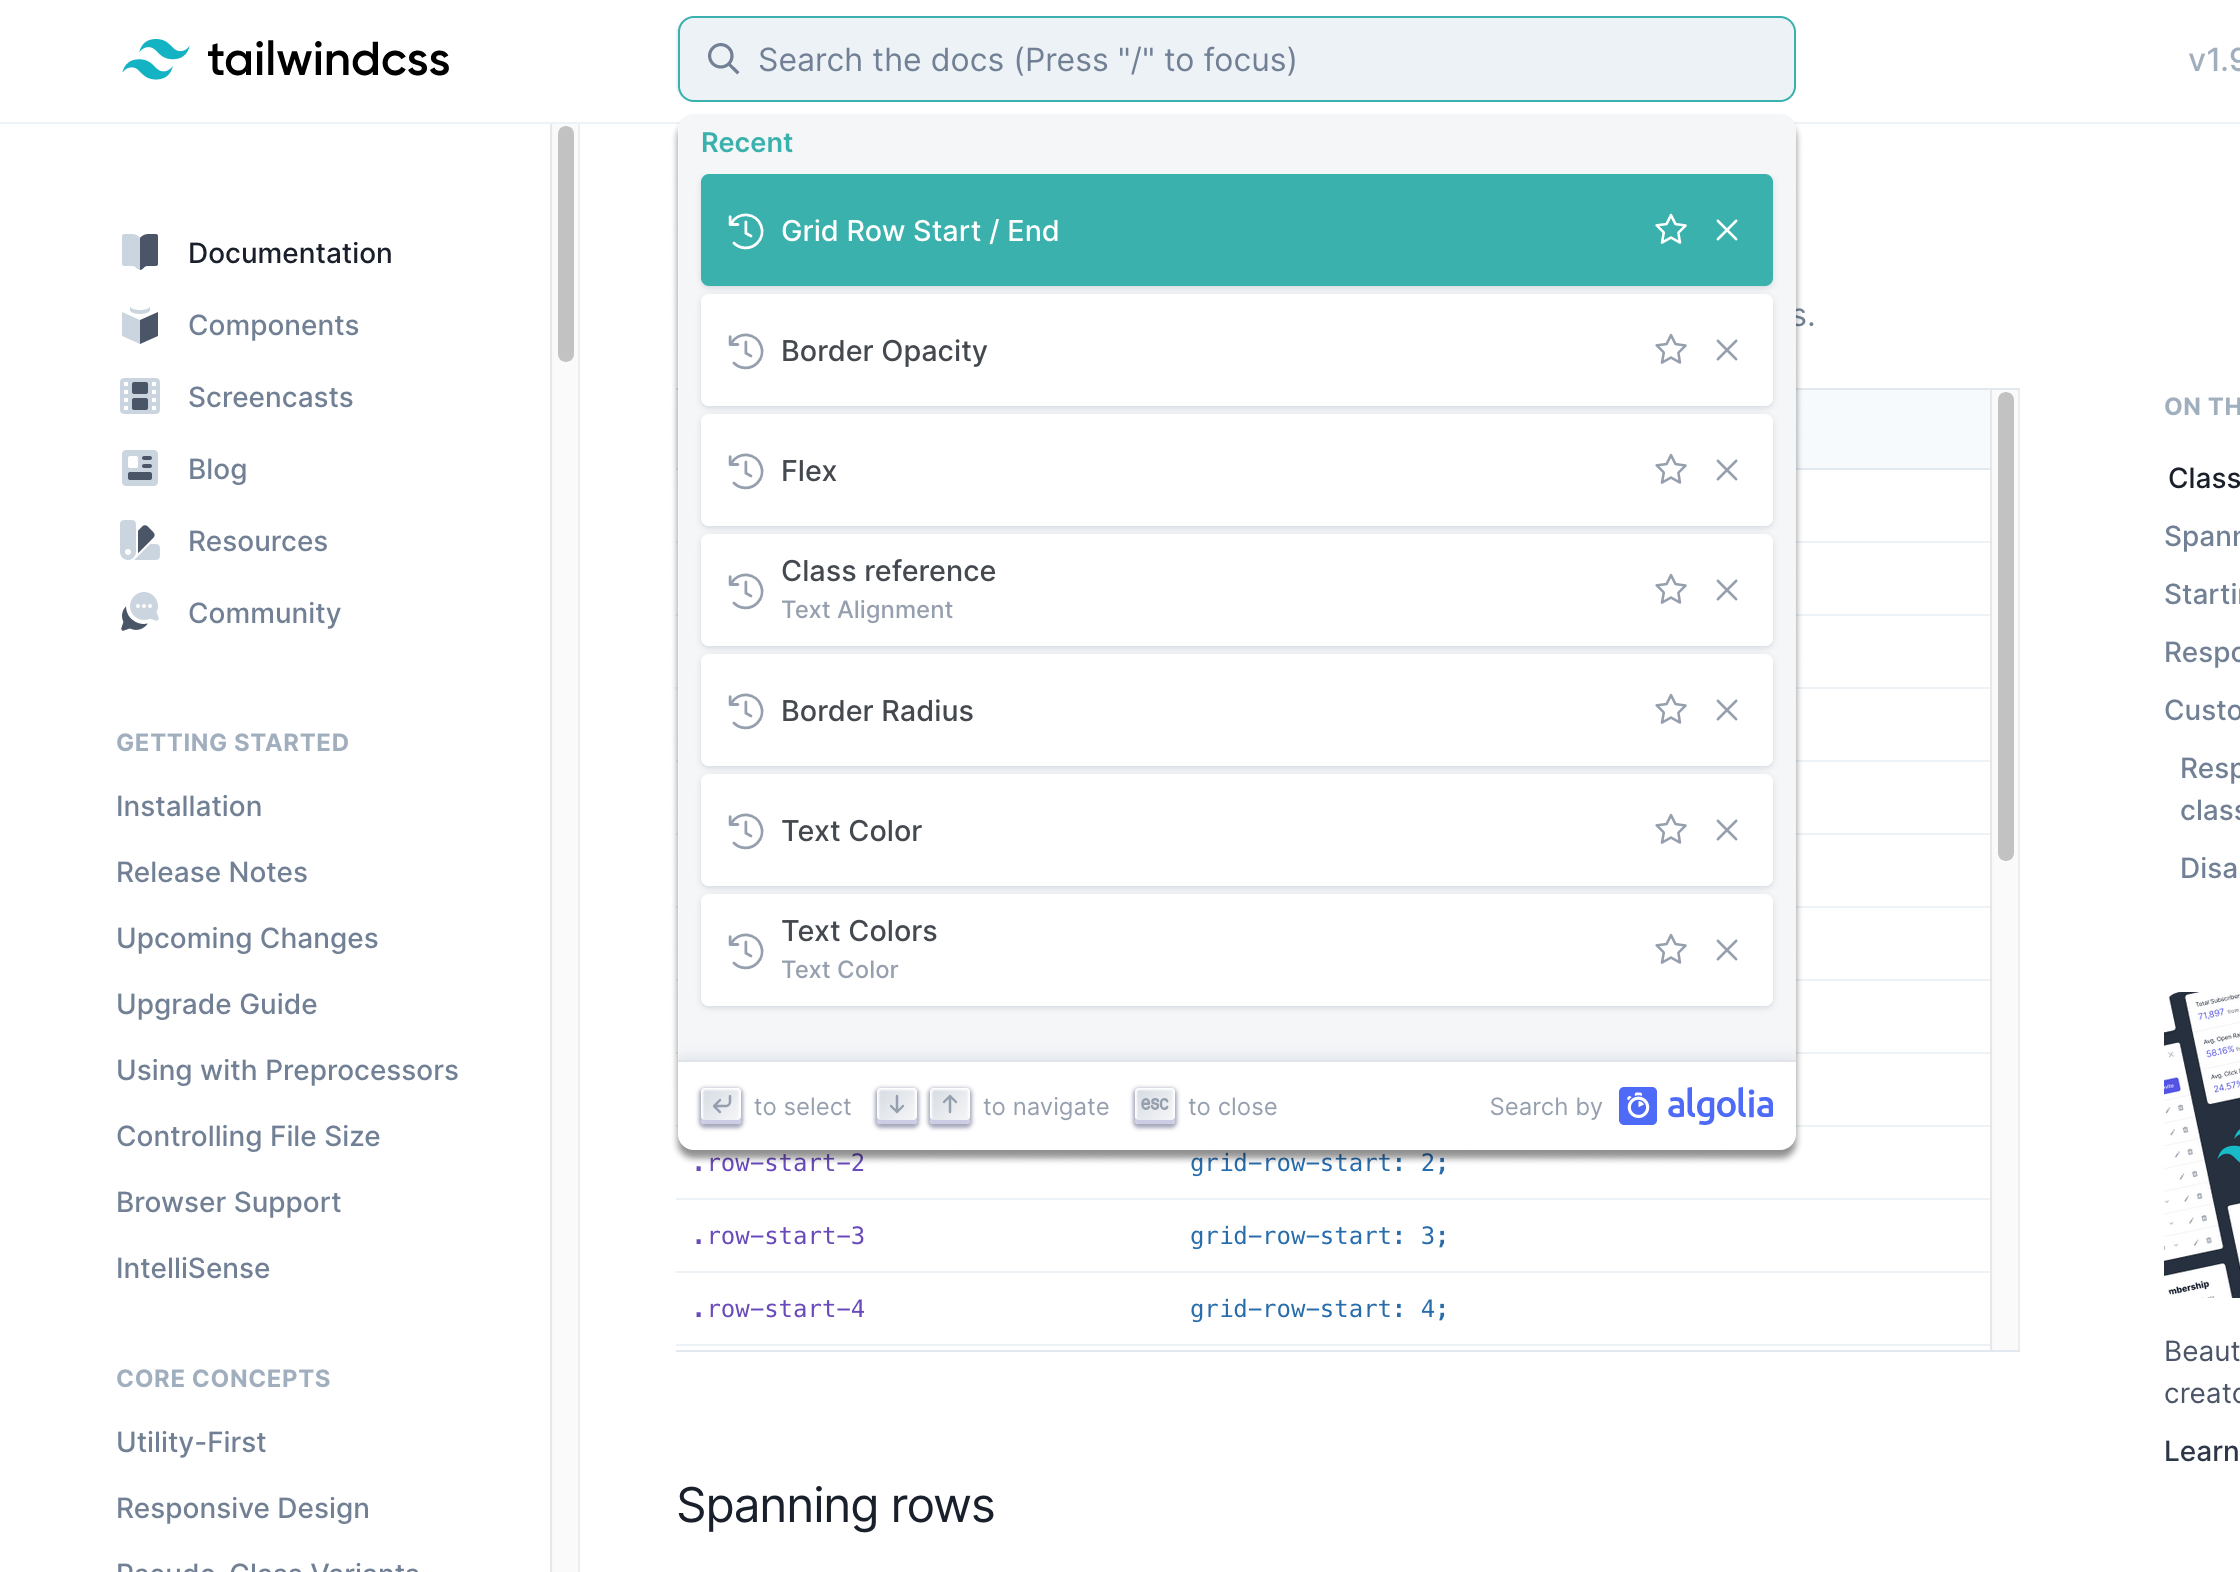Open Screencasts via its sidebar icon
The image size is (2240, 1572).
[x=140, y=396]
